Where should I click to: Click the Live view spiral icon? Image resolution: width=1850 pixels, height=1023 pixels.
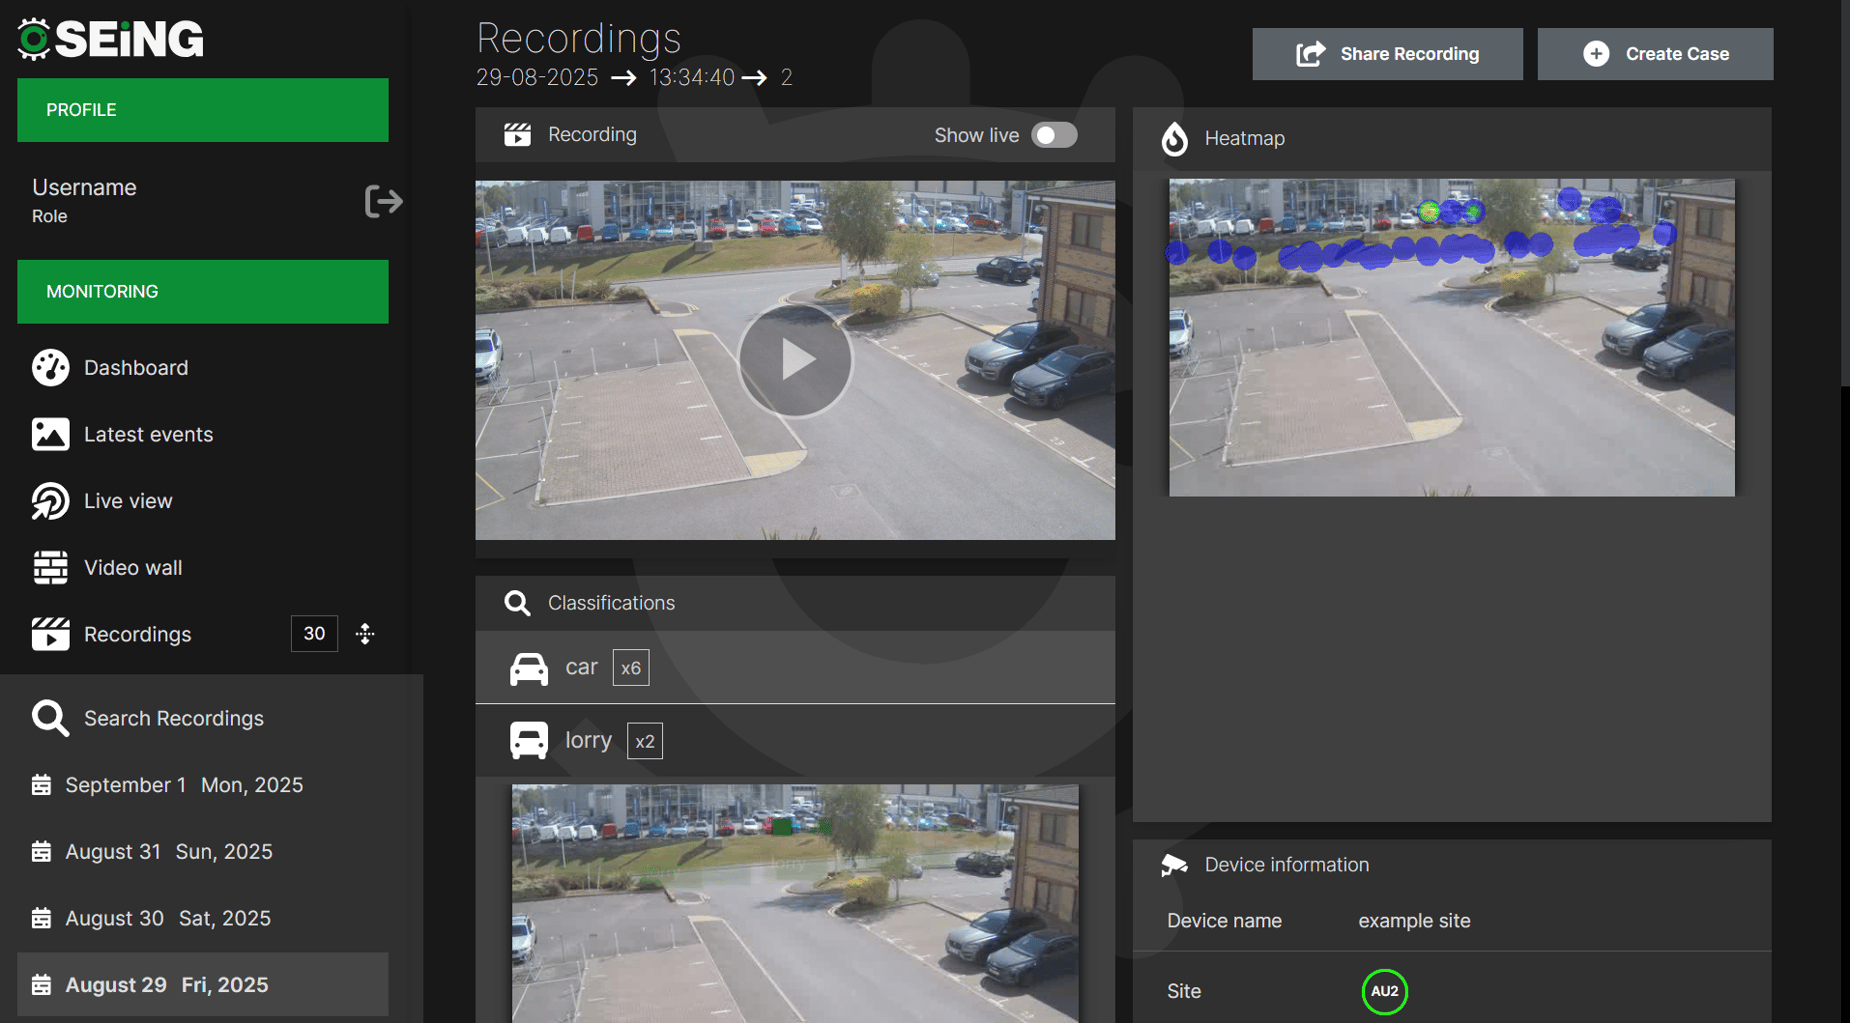coord(50,500)
